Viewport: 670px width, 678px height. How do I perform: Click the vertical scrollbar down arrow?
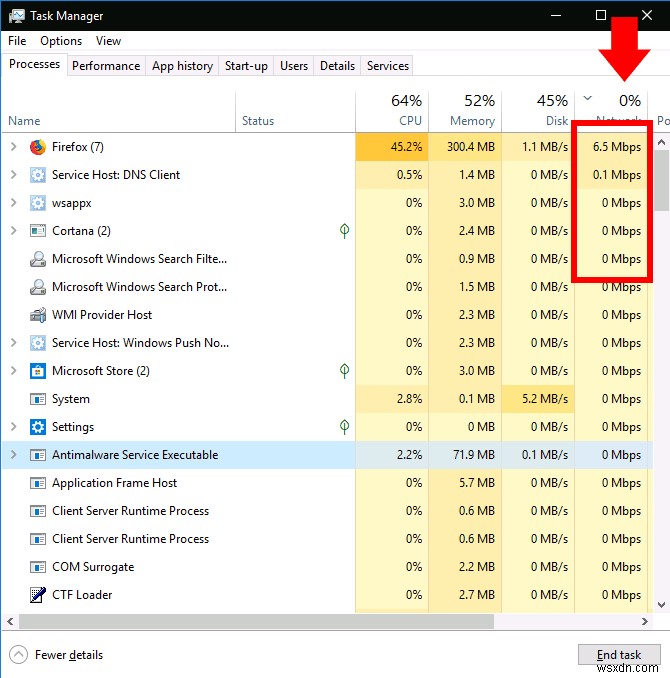tap(661, 604)
